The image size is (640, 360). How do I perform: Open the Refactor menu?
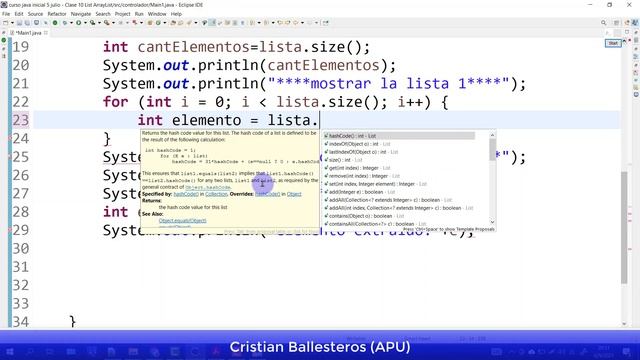coord(57,14)
